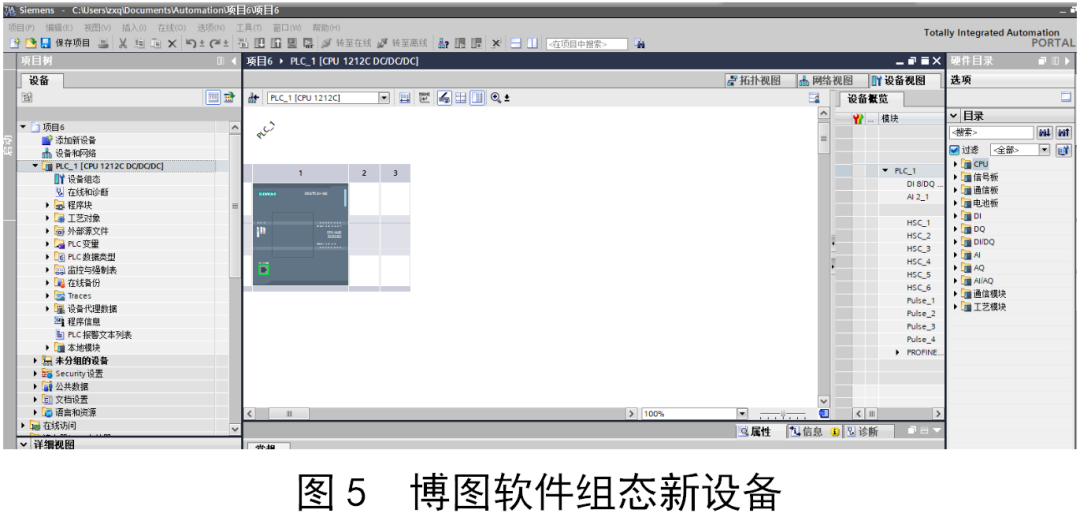Expand Security 设置 in project tree
The width and height of the screenshot is (1080, 517).
[x=35, y=374]
